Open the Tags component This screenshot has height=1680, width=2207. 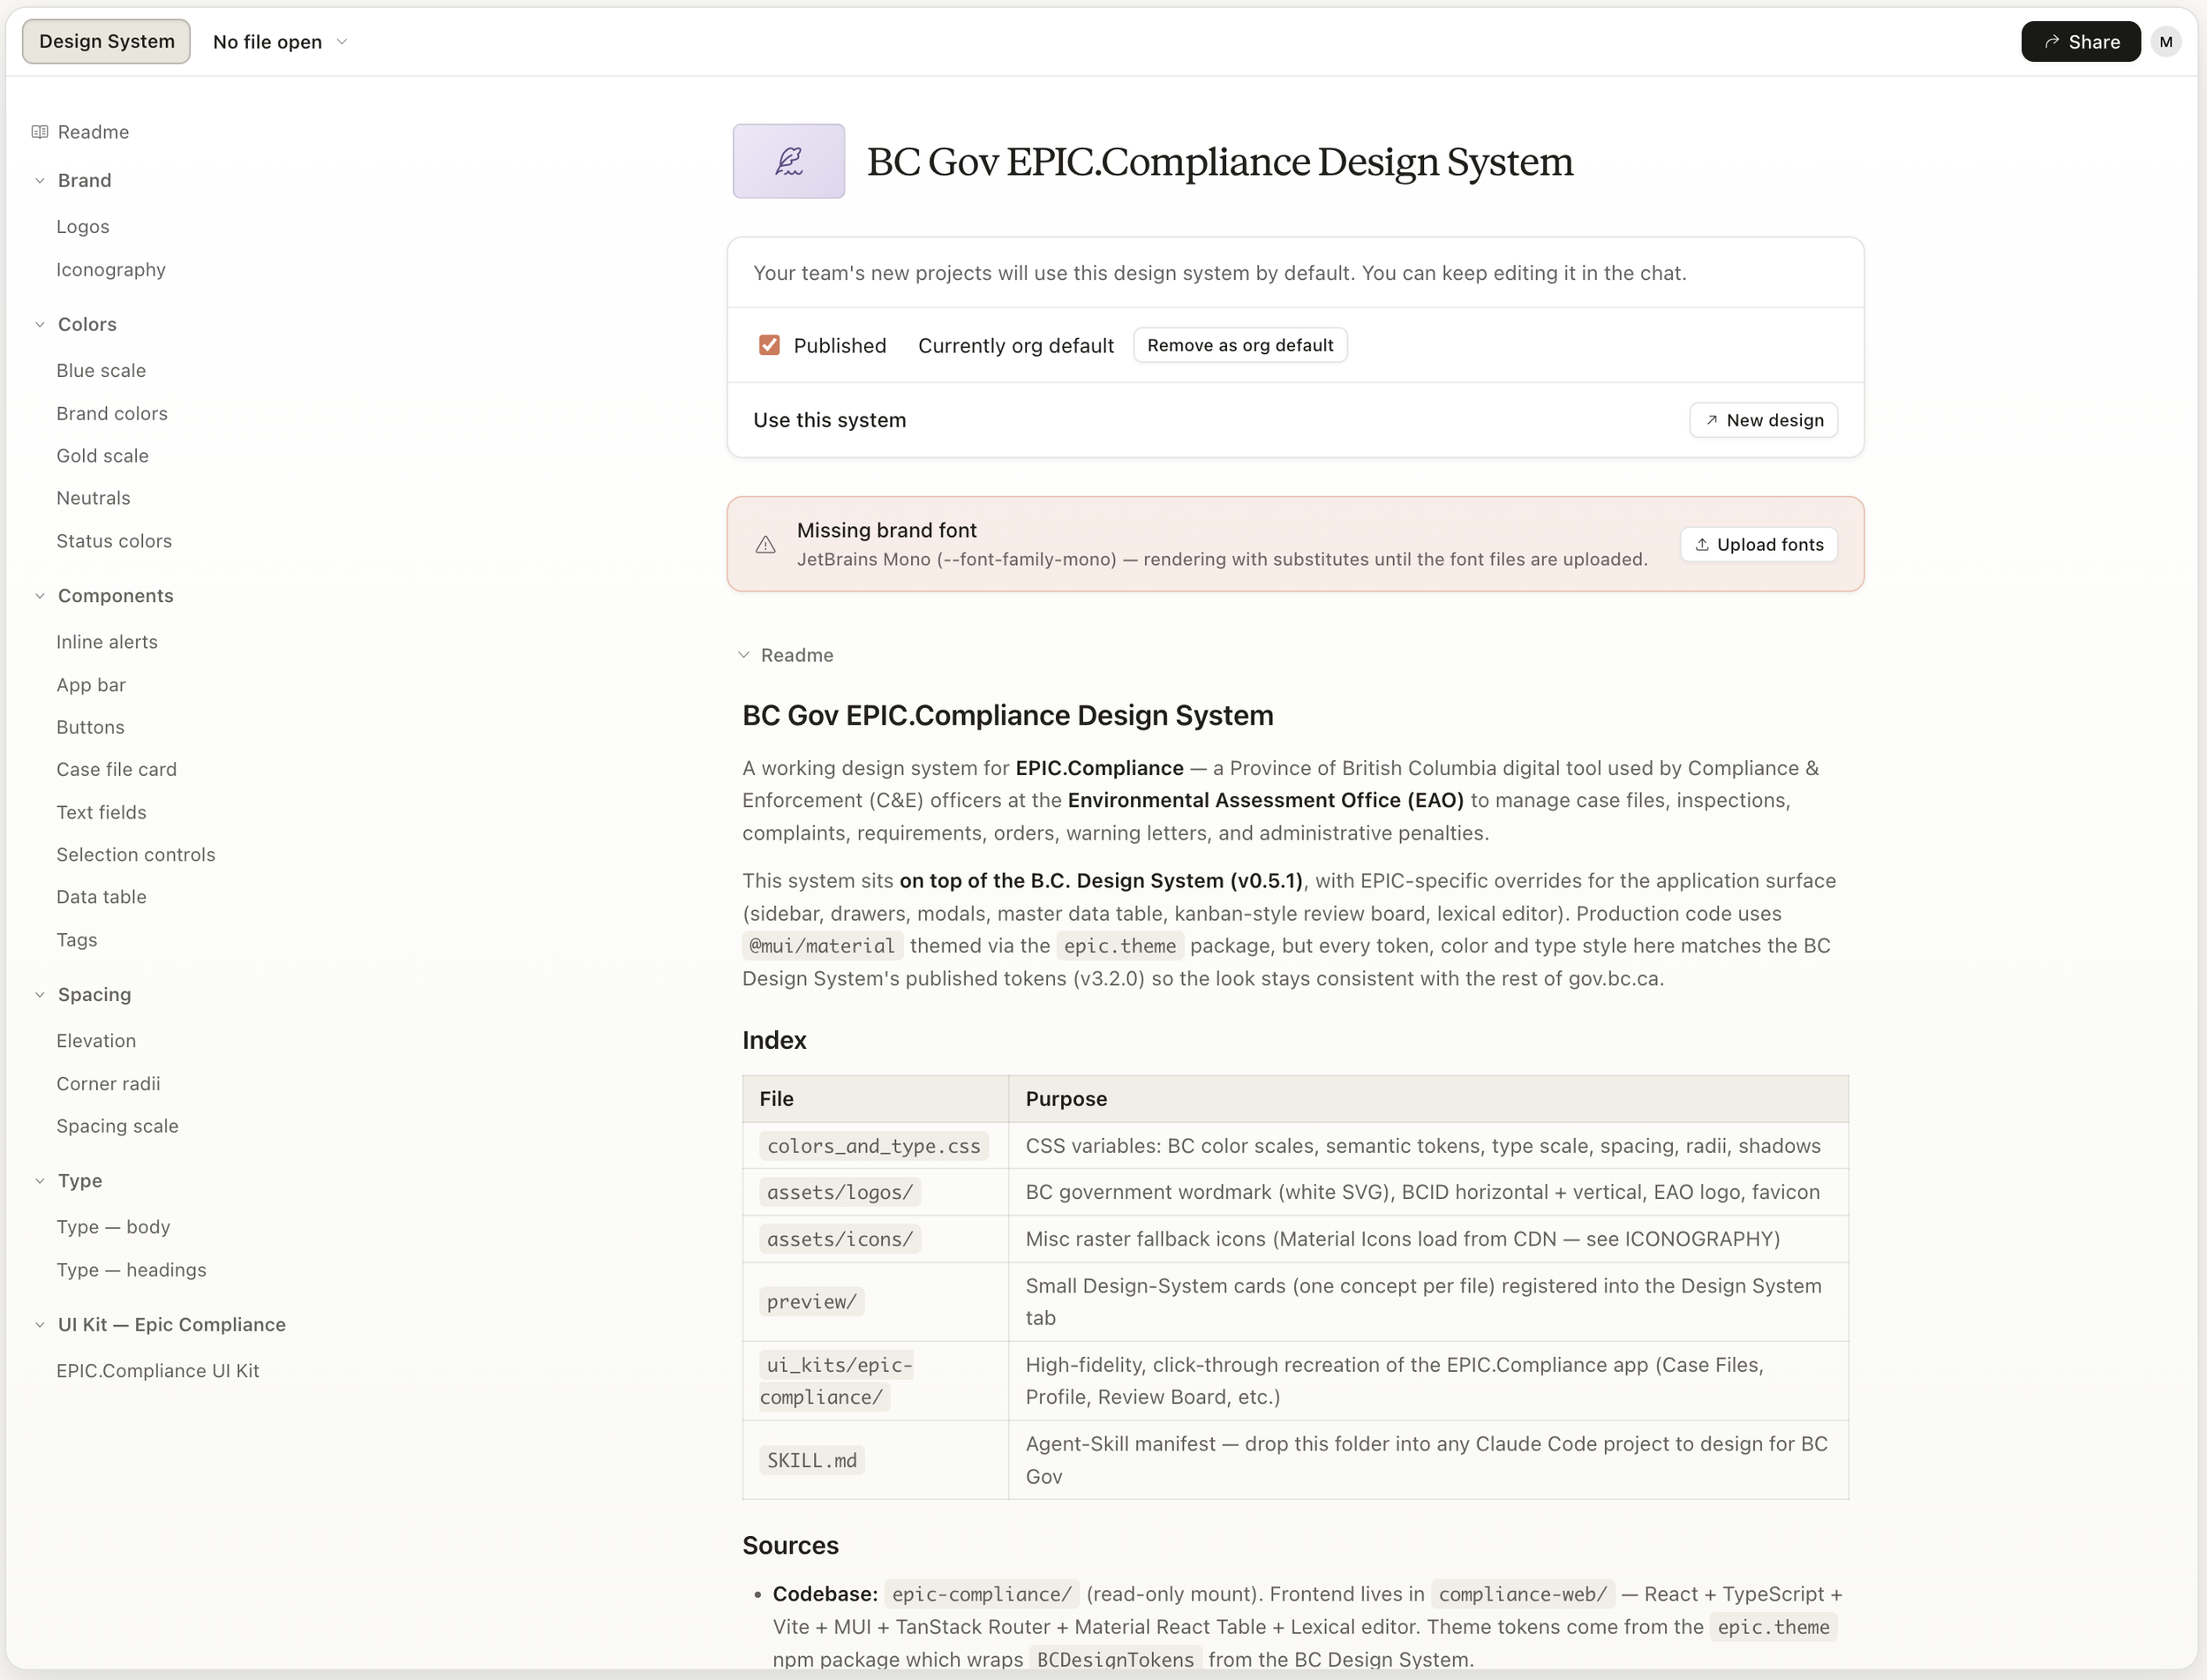click(x=77, y=940)
